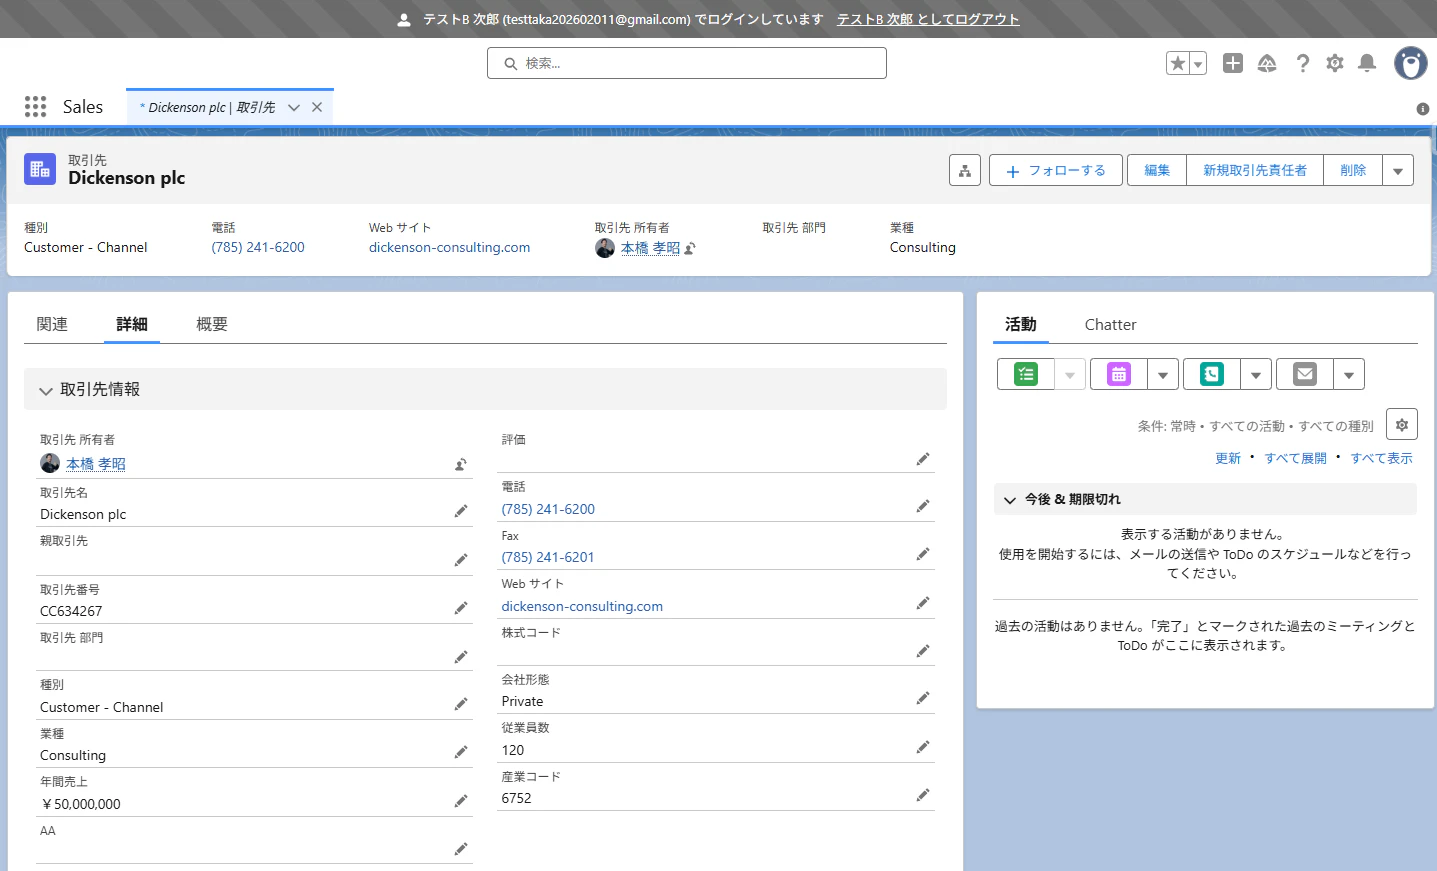Screen dimensions: 1437x871
Task: Edit the Web サイト field pencil icon
Action: 923,603
